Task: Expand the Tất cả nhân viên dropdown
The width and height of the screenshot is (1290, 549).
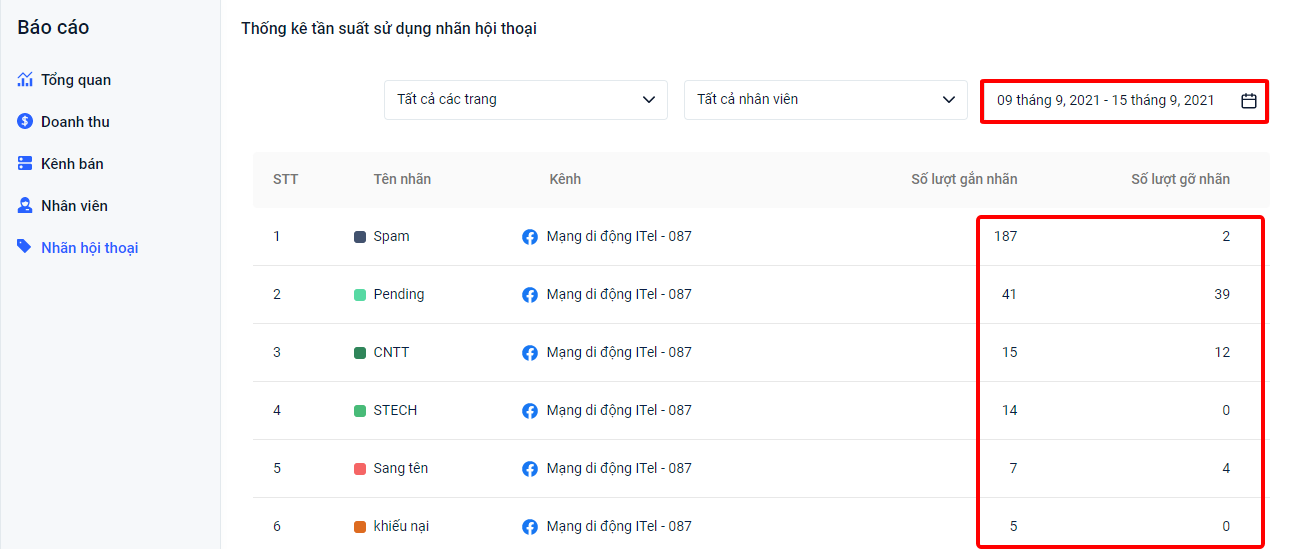Action: [825, 100]
